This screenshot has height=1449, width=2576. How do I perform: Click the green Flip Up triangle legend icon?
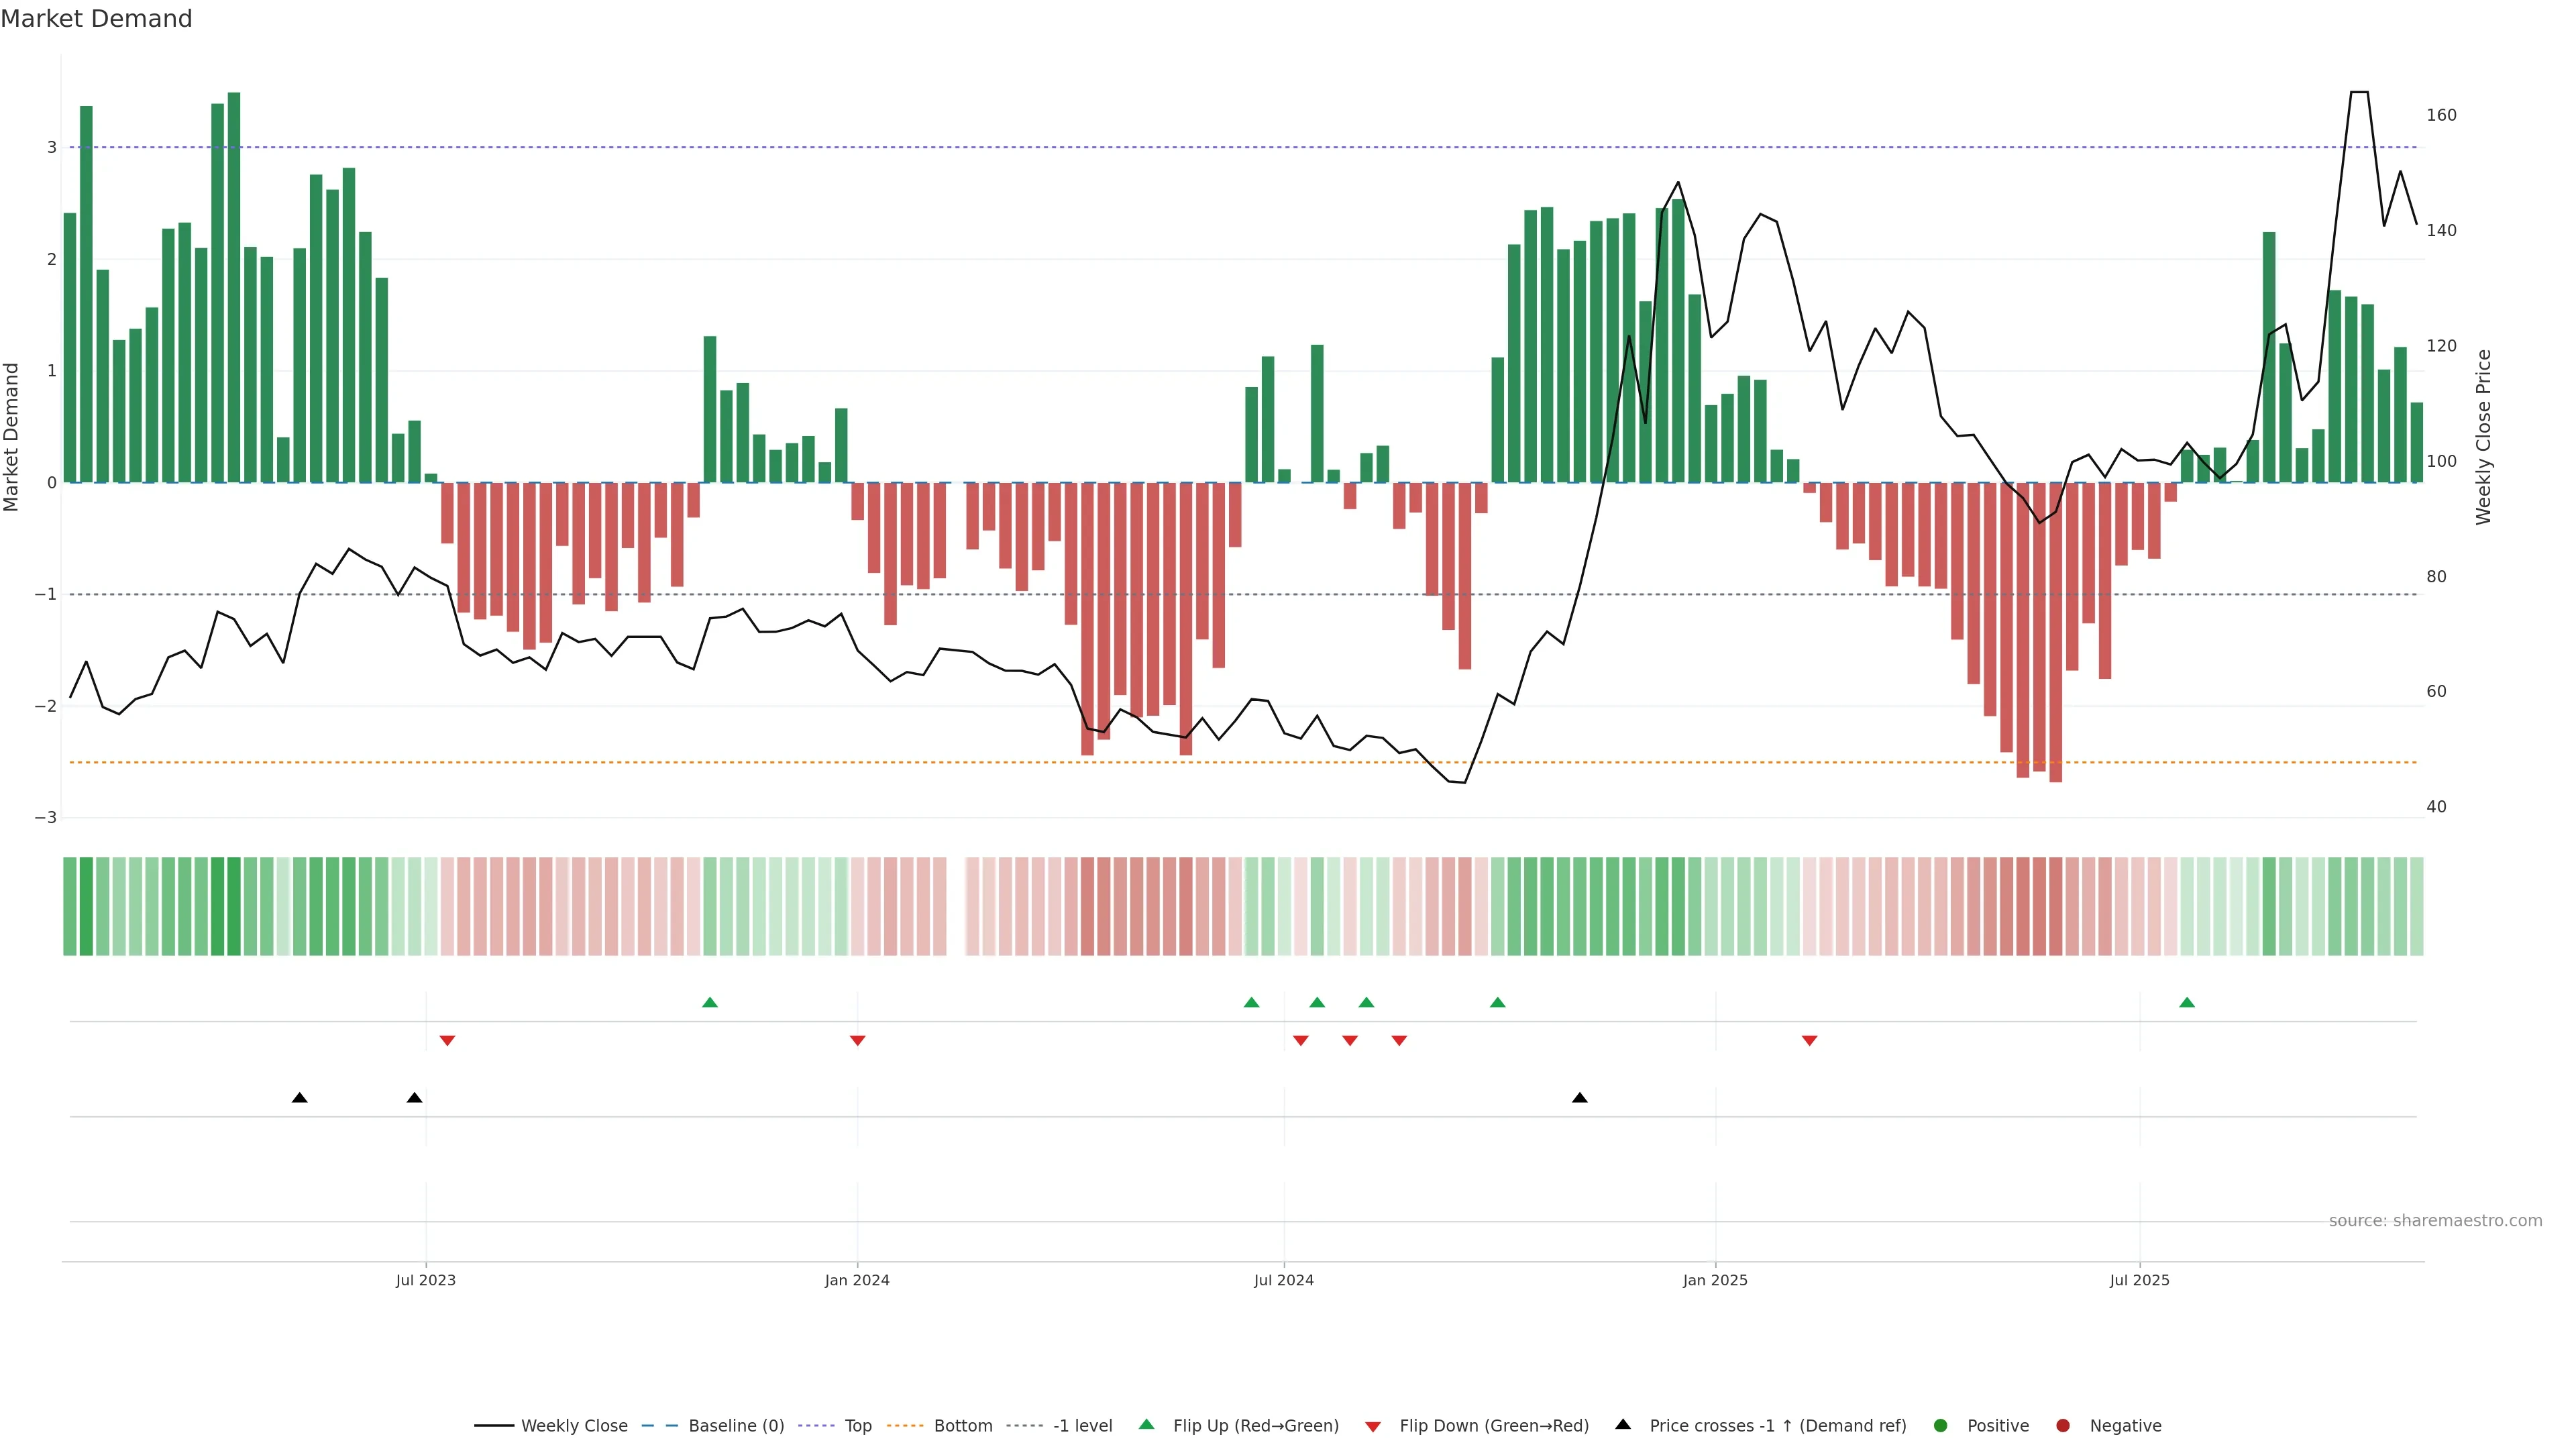pos(1146,1424)
